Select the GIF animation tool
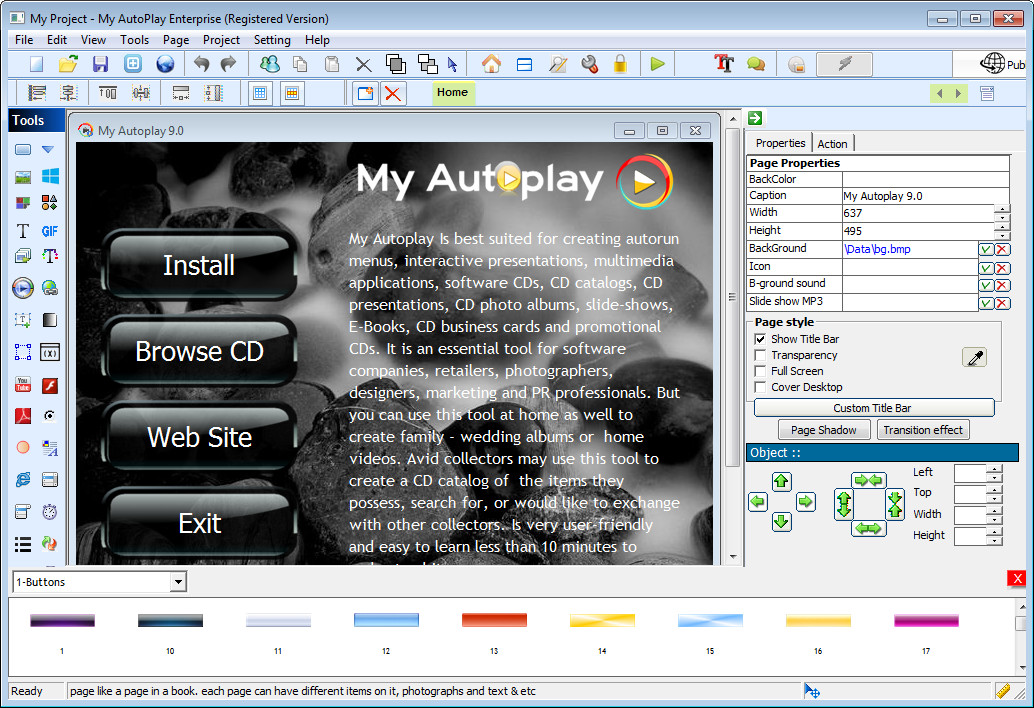The width and height of the screenshot is (1034, 708). coord(49,231)
